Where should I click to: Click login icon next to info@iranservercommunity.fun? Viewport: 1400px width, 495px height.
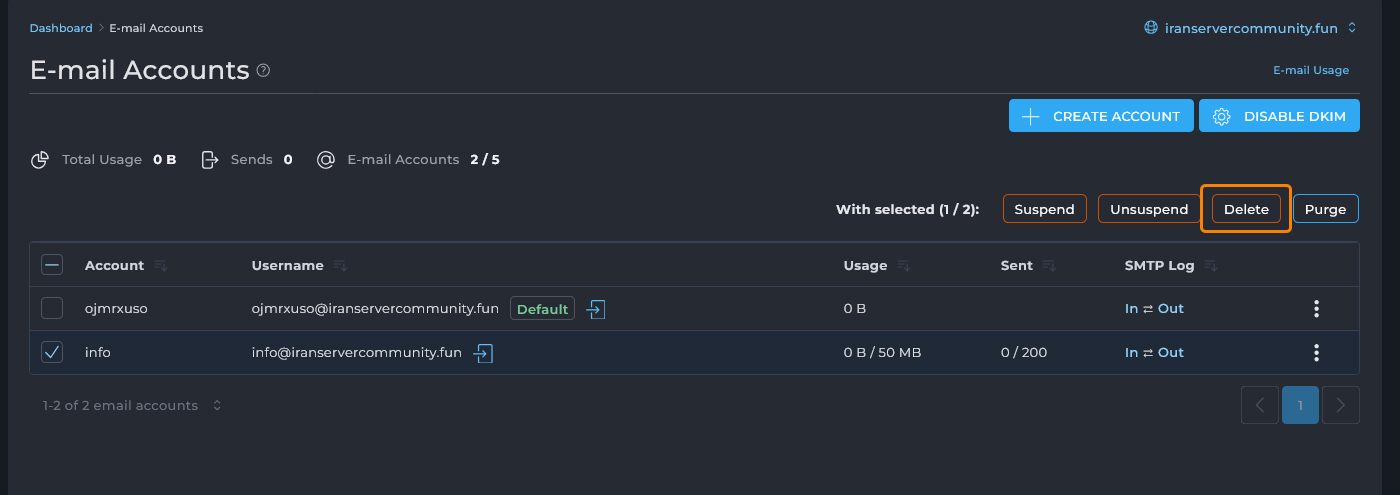(483, 353)
